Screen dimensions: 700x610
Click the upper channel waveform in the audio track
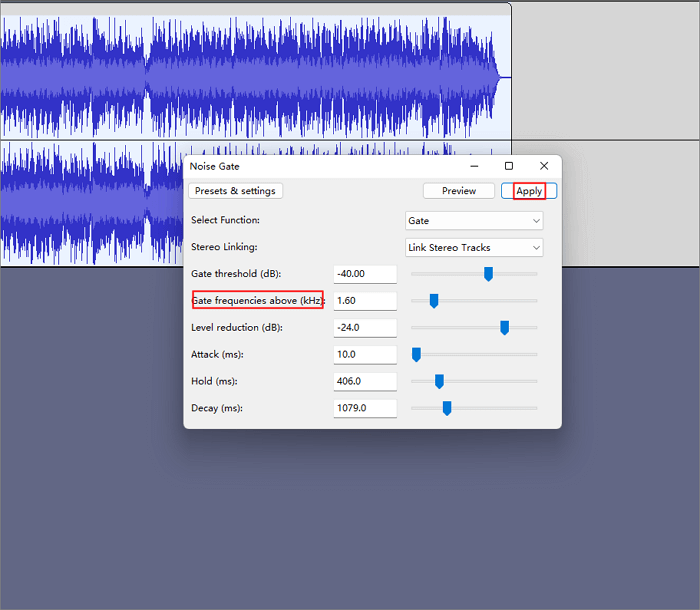click(x=255, y=77)
